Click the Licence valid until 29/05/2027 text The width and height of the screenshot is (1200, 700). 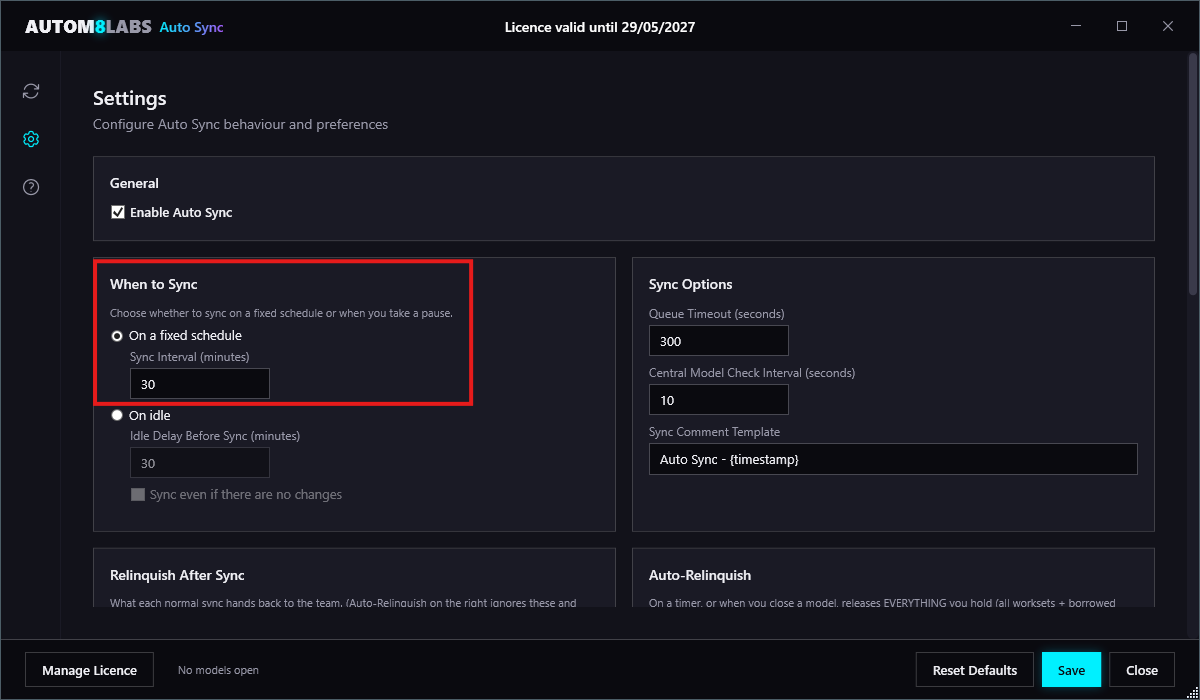[x=600, y=27]
